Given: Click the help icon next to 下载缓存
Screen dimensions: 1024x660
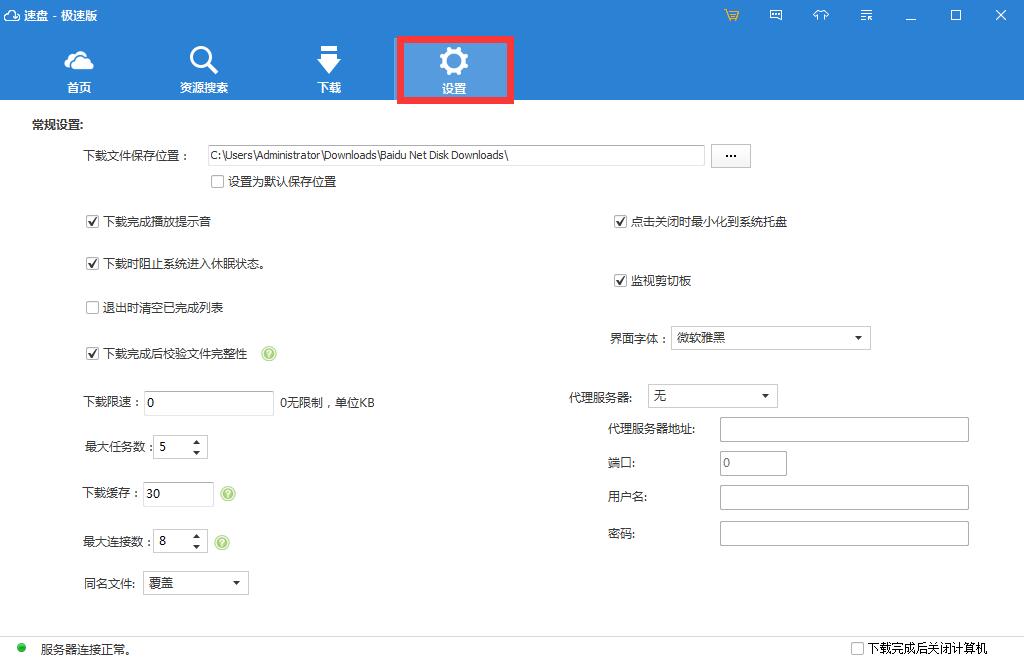Looking at the screenshot, I should coord(228,494).
